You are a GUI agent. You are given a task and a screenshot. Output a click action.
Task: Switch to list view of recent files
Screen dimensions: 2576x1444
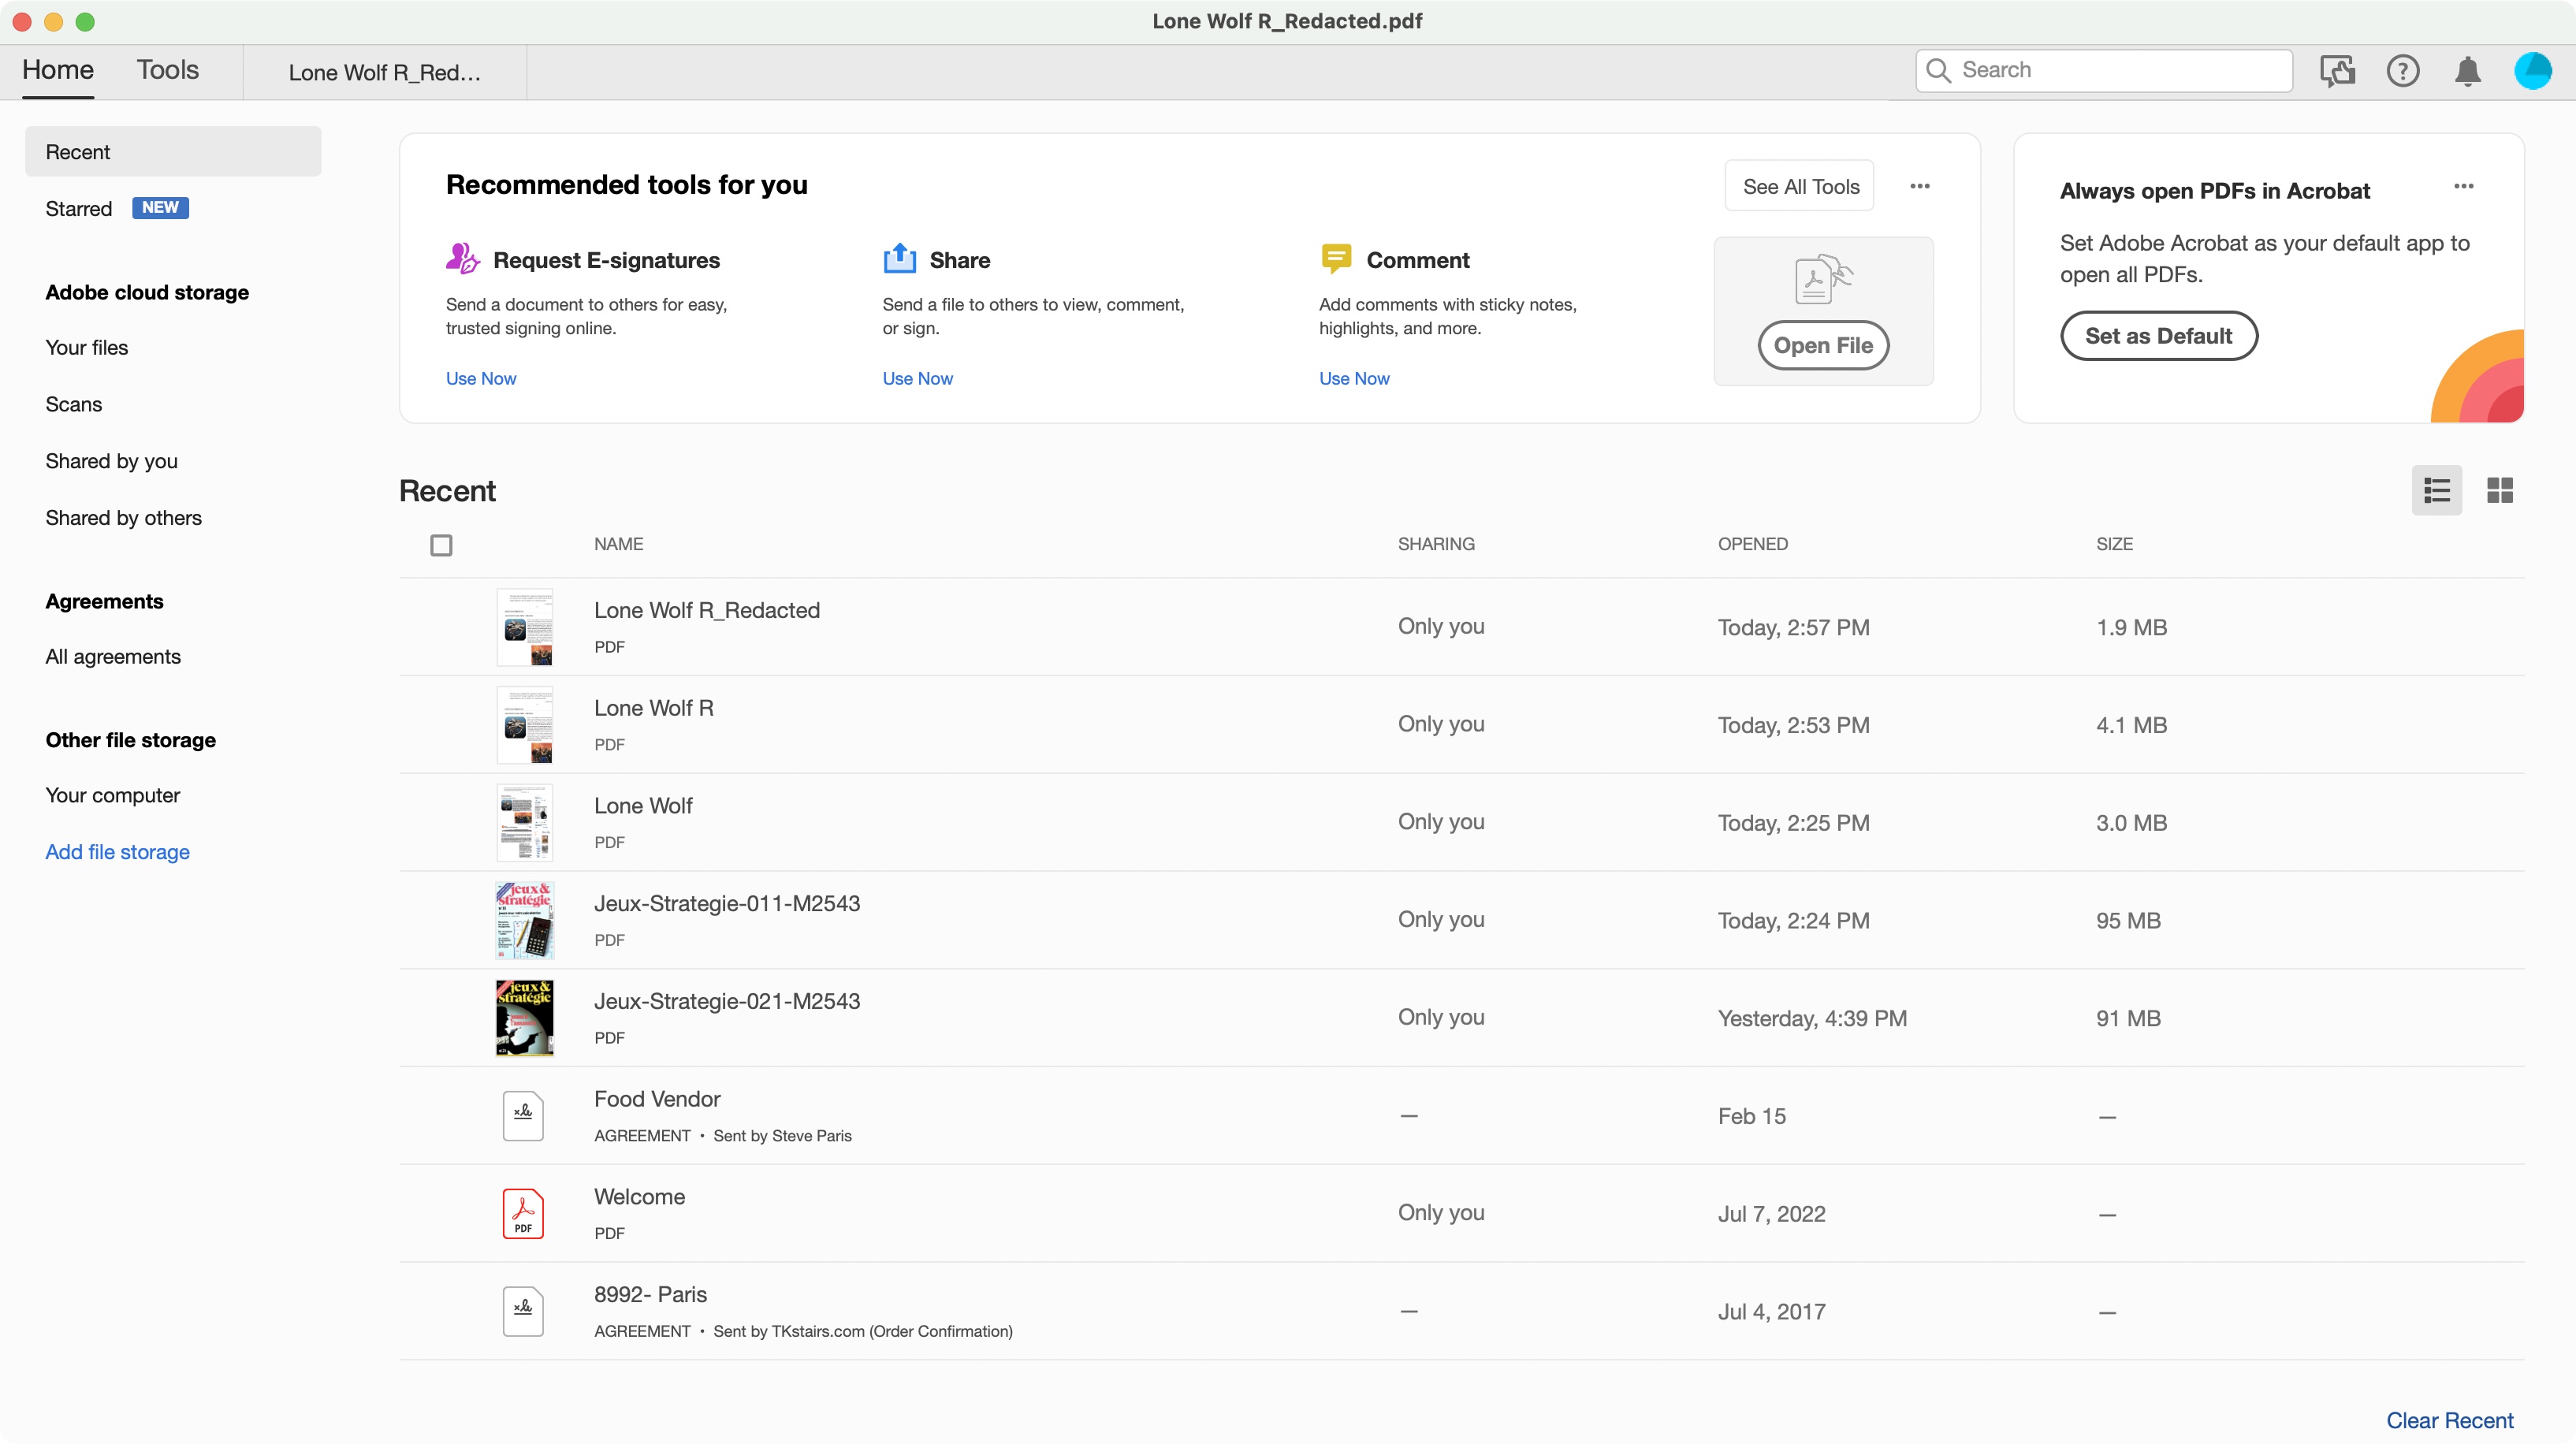tap(2436, 490)
